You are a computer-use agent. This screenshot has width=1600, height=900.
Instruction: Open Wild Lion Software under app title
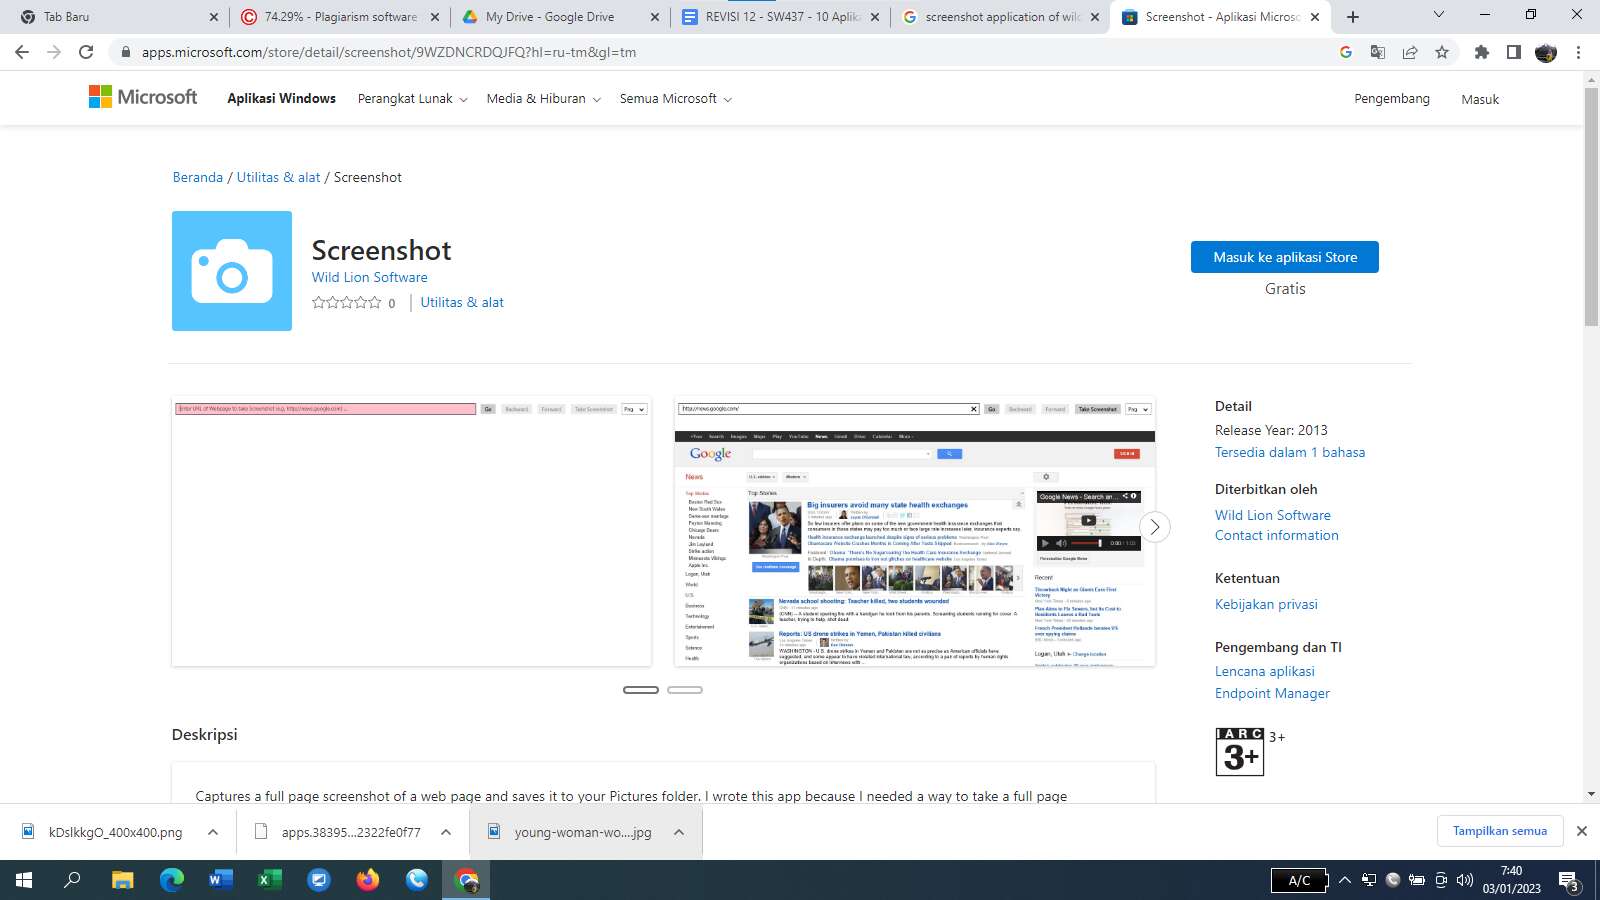(369, 277)
